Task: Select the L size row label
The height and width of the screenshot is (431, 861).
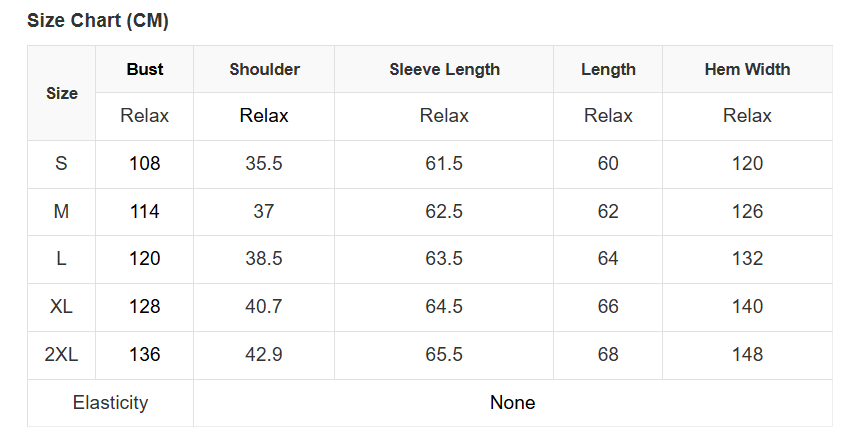Action: tap(62, 259)
